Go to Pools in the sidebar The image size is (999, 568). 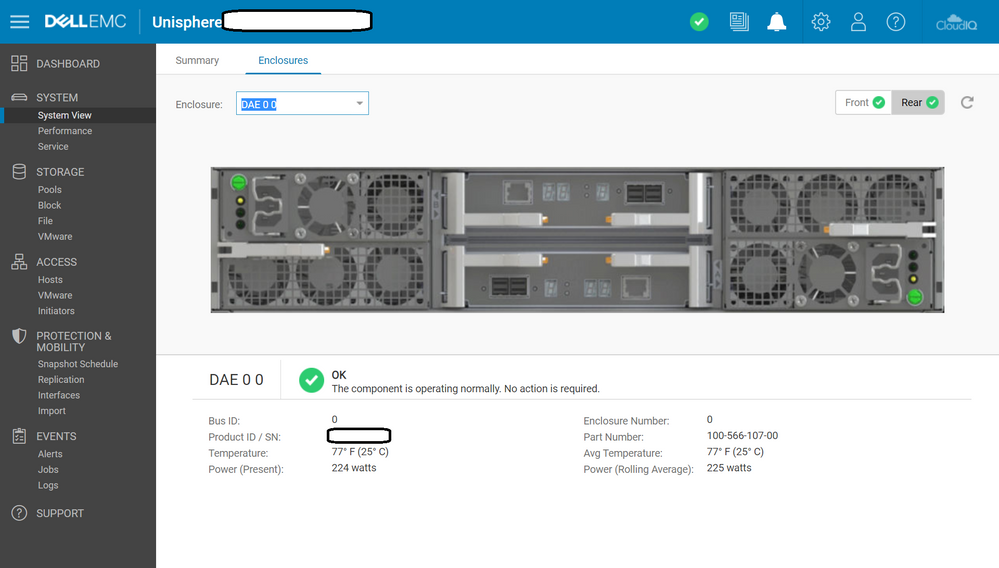tap(50, 189)
